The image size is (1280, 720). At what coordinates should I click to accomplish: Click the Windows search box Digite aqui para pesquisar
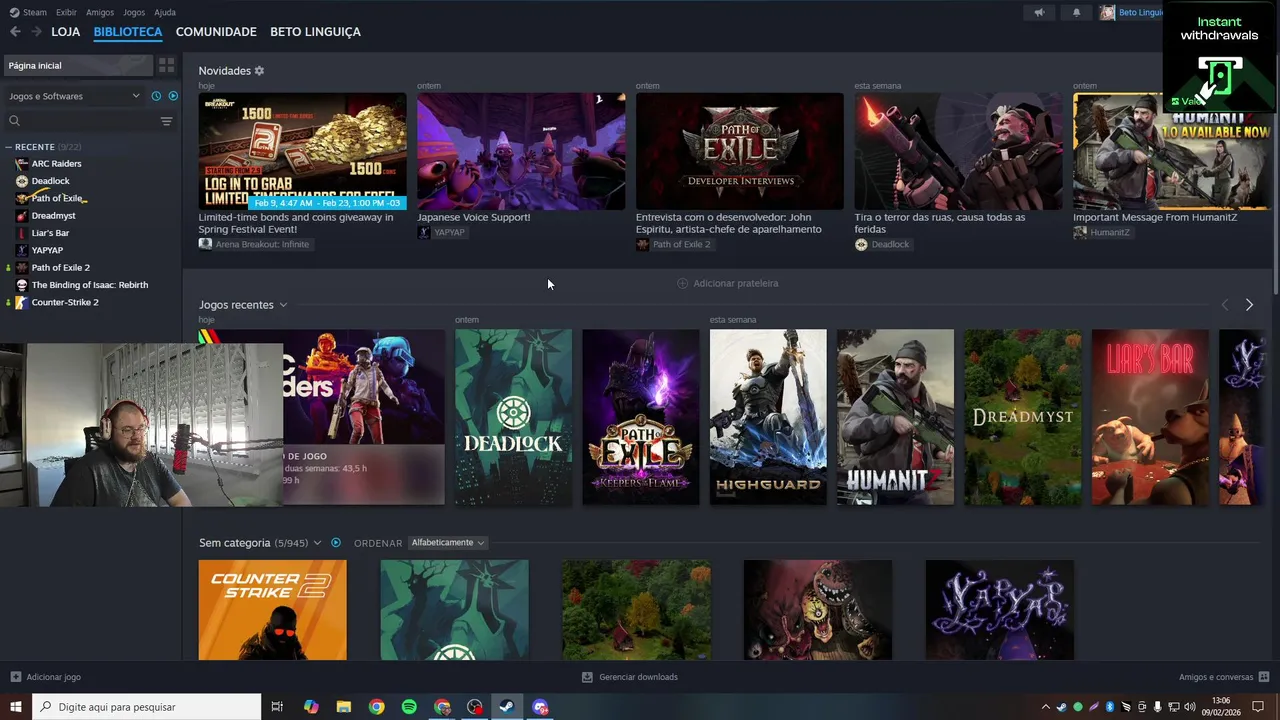tap(147, 707)
